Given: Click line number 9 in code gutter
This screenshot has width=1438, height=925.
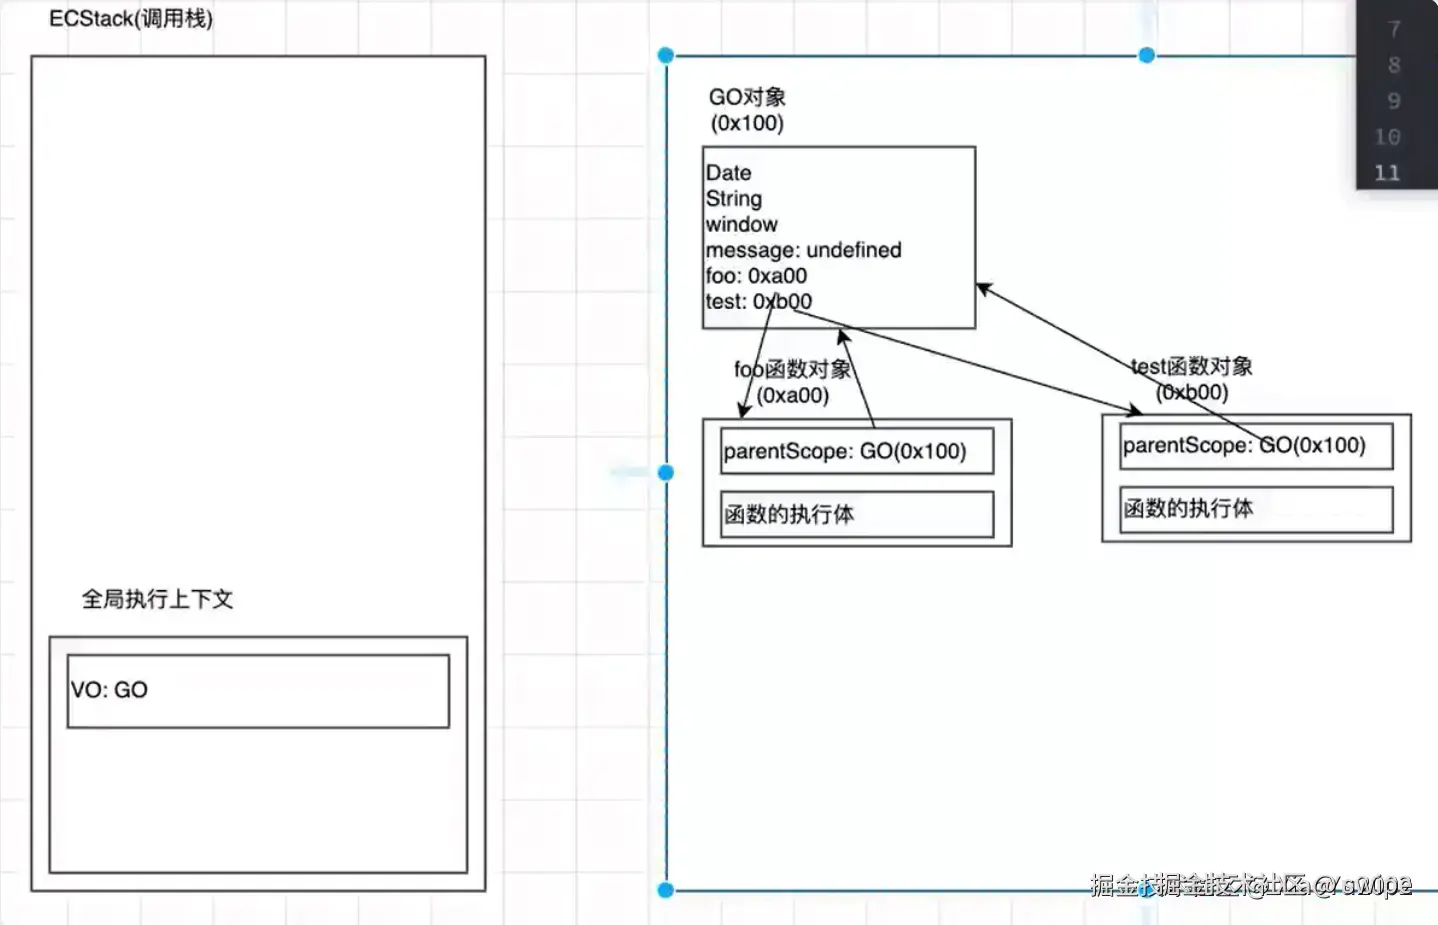Looking at the screenshot, I should point(1393,101).
